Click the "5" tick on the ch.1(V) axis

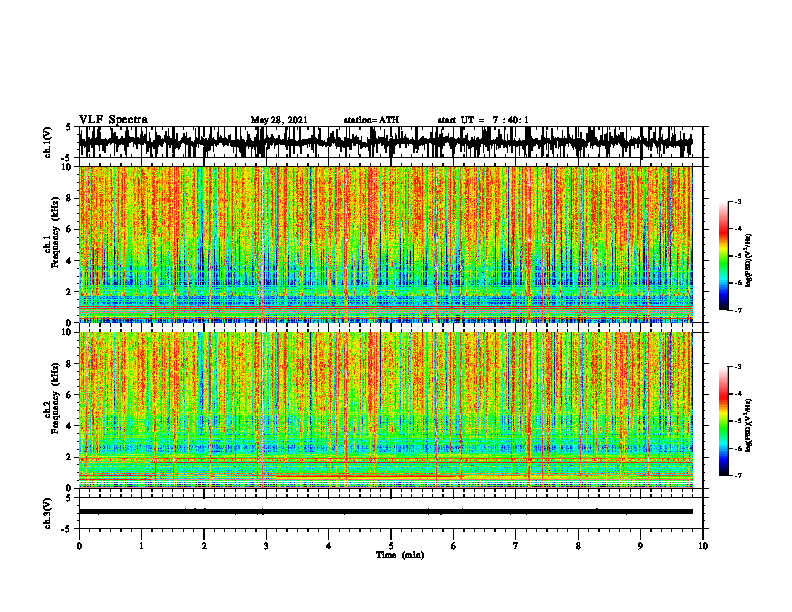click(x=68, y=127)
